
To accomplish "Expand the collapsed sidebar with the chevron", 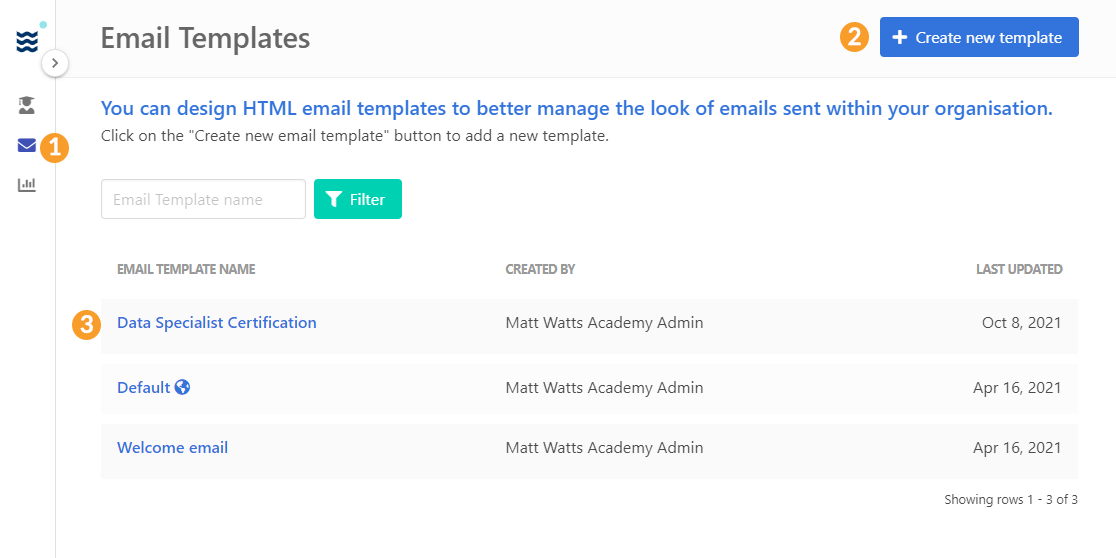I will pyautogui.click(x=55, y=63).
